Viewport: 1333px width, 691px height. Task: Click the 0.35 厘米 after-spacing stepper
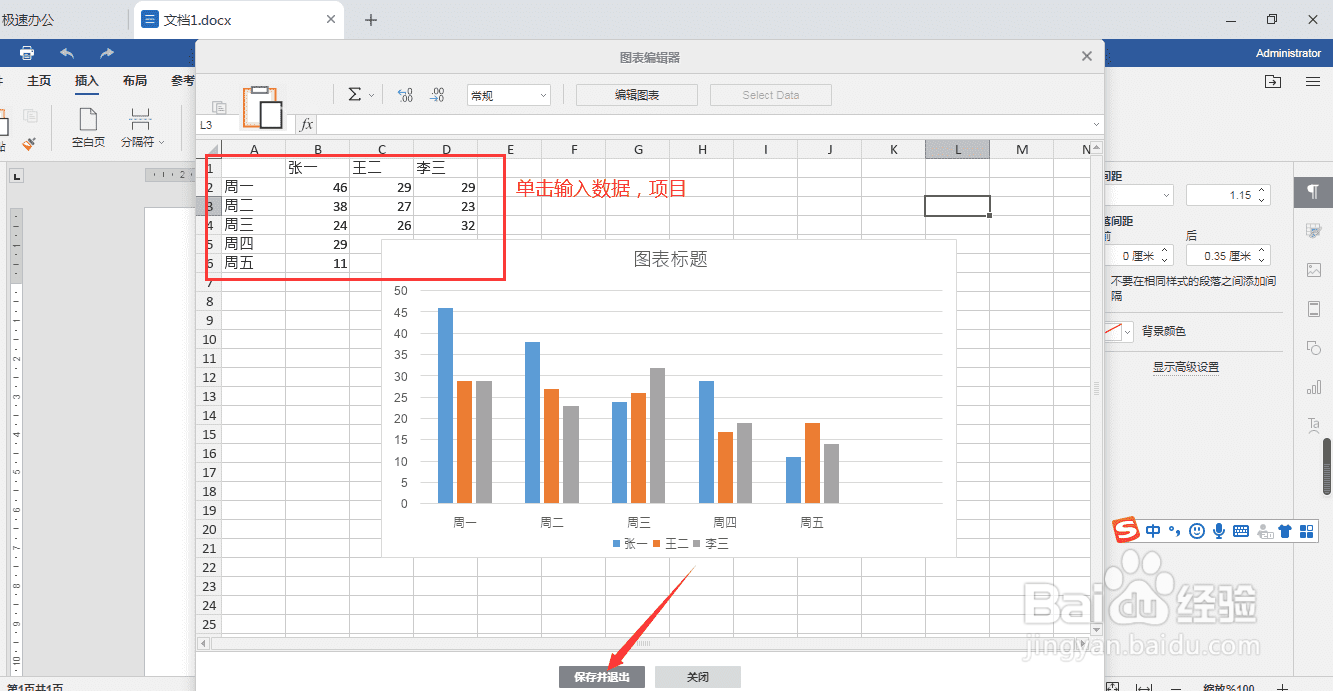click(1228, 256)
